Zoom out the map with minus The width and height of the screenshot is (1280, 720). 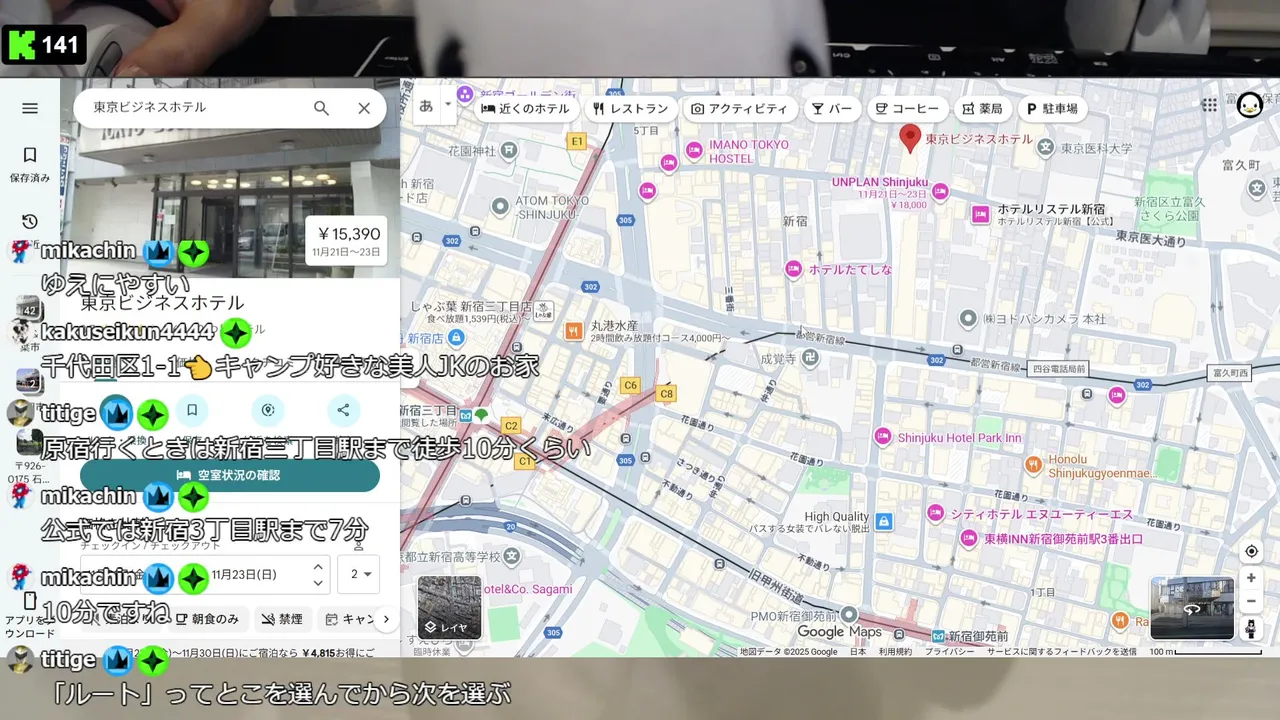[x=1251, y=601]
